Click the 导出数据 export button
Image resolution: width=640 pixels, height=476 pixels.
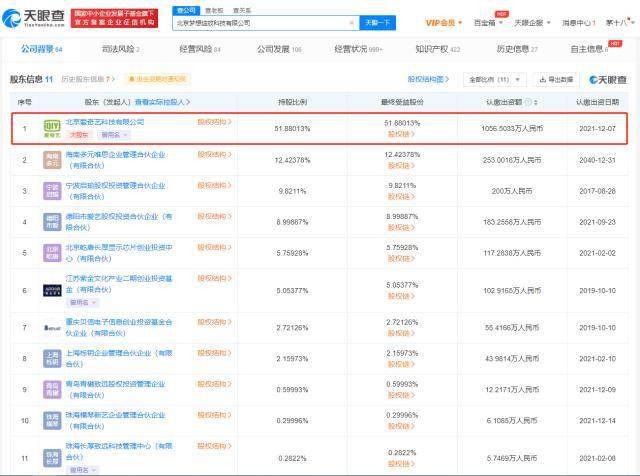click(x=556, y=79)
